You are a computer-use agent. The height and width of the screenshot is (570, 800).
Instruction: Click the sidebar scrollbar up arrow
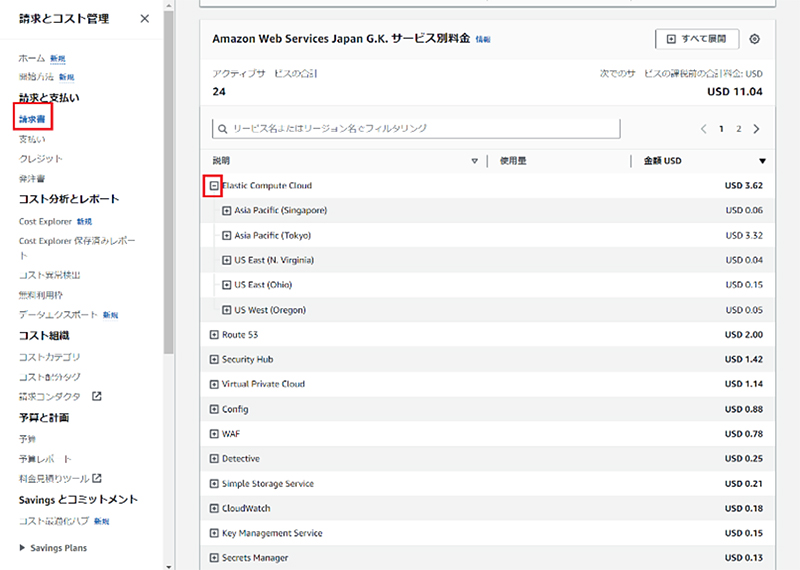[169, 5]
